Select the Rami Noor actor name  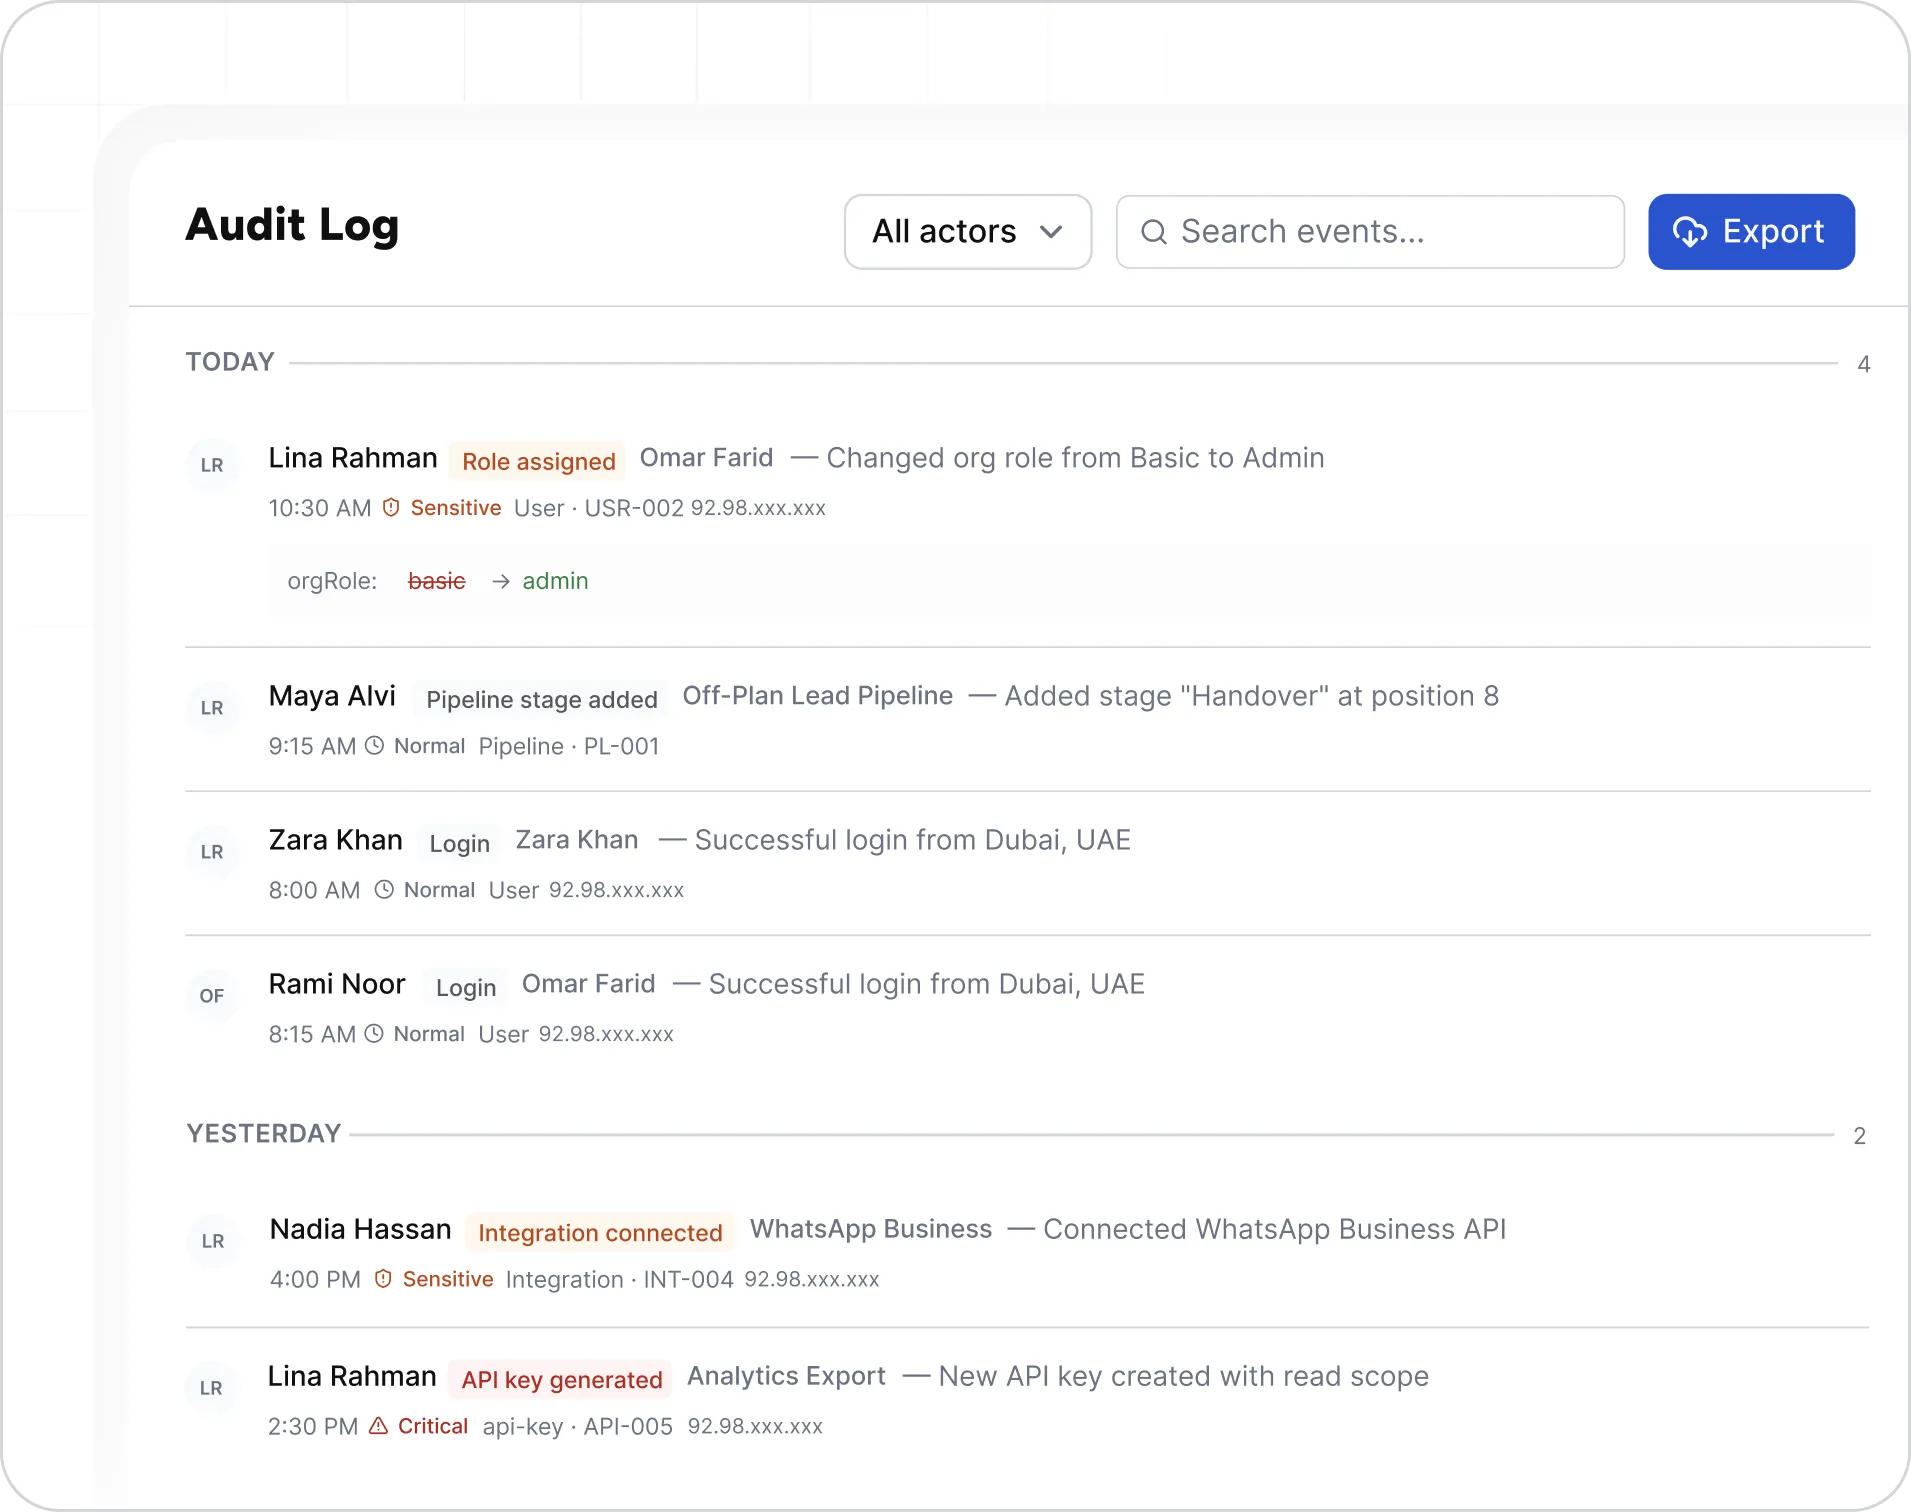pyautogui.click(x=337, y=984)
